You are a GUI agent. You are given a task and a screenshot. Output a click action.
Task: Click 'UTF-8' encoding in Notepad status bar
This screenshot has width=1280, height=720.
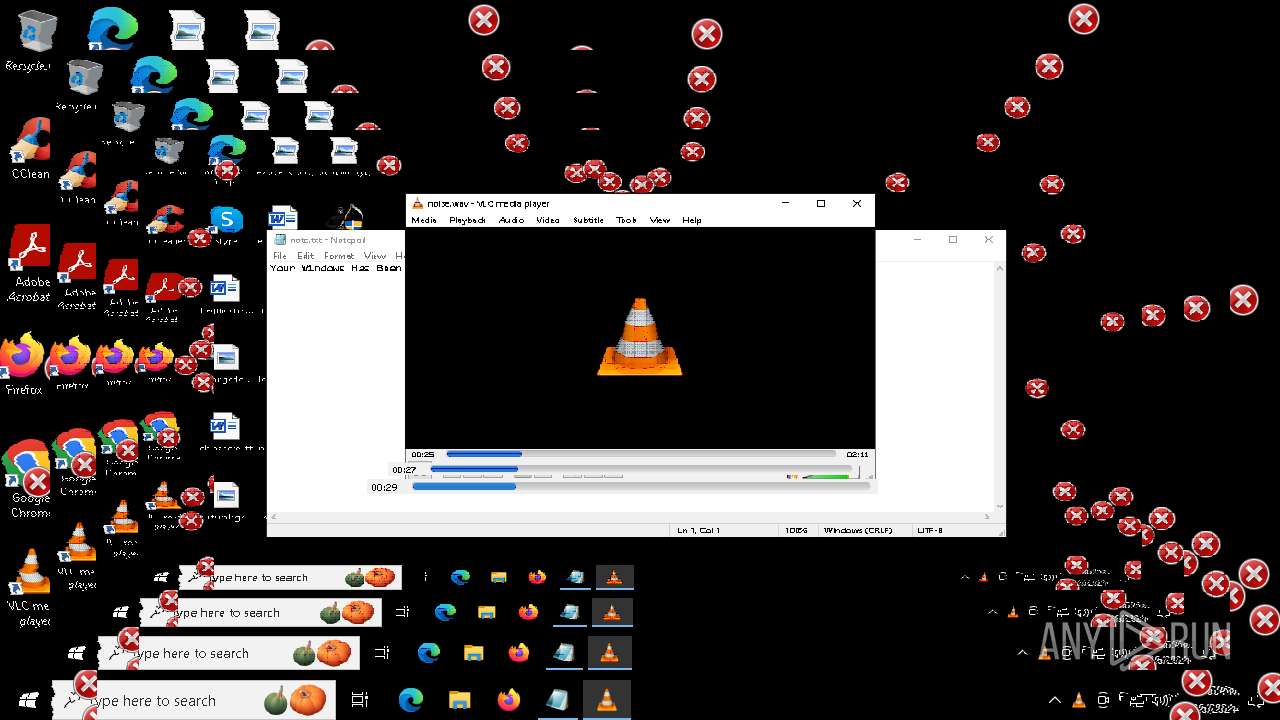[930, 530]
